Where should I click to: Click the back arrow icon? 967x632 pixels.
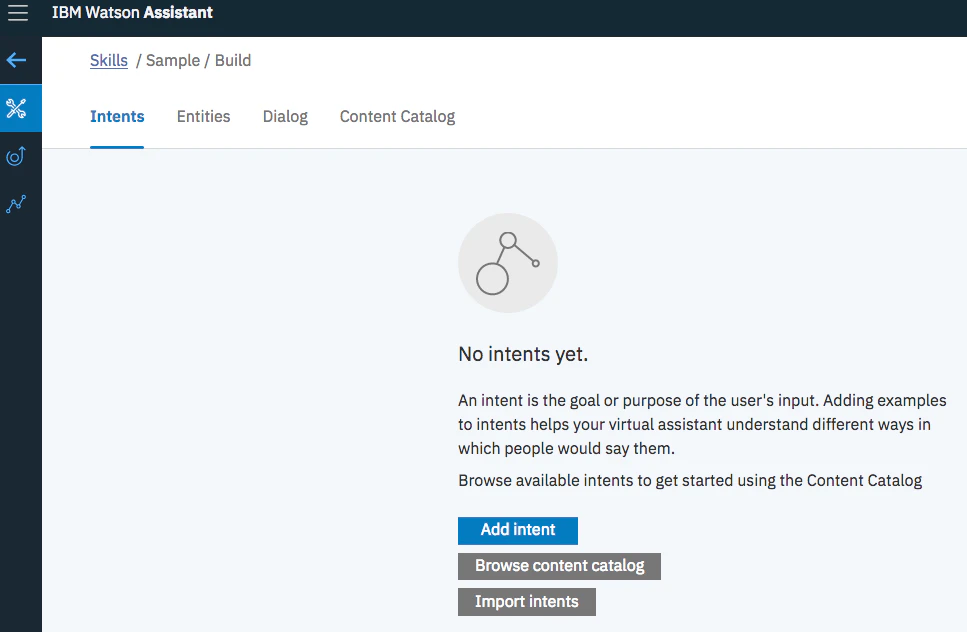tap(17, 60)
